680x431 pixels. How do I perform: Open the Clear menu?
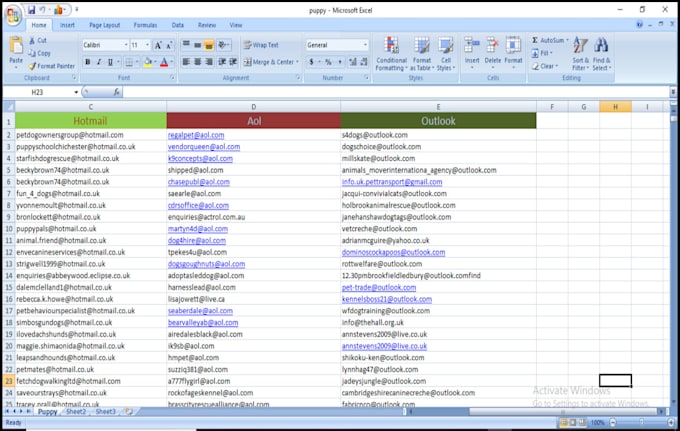(x=545, y=66)
